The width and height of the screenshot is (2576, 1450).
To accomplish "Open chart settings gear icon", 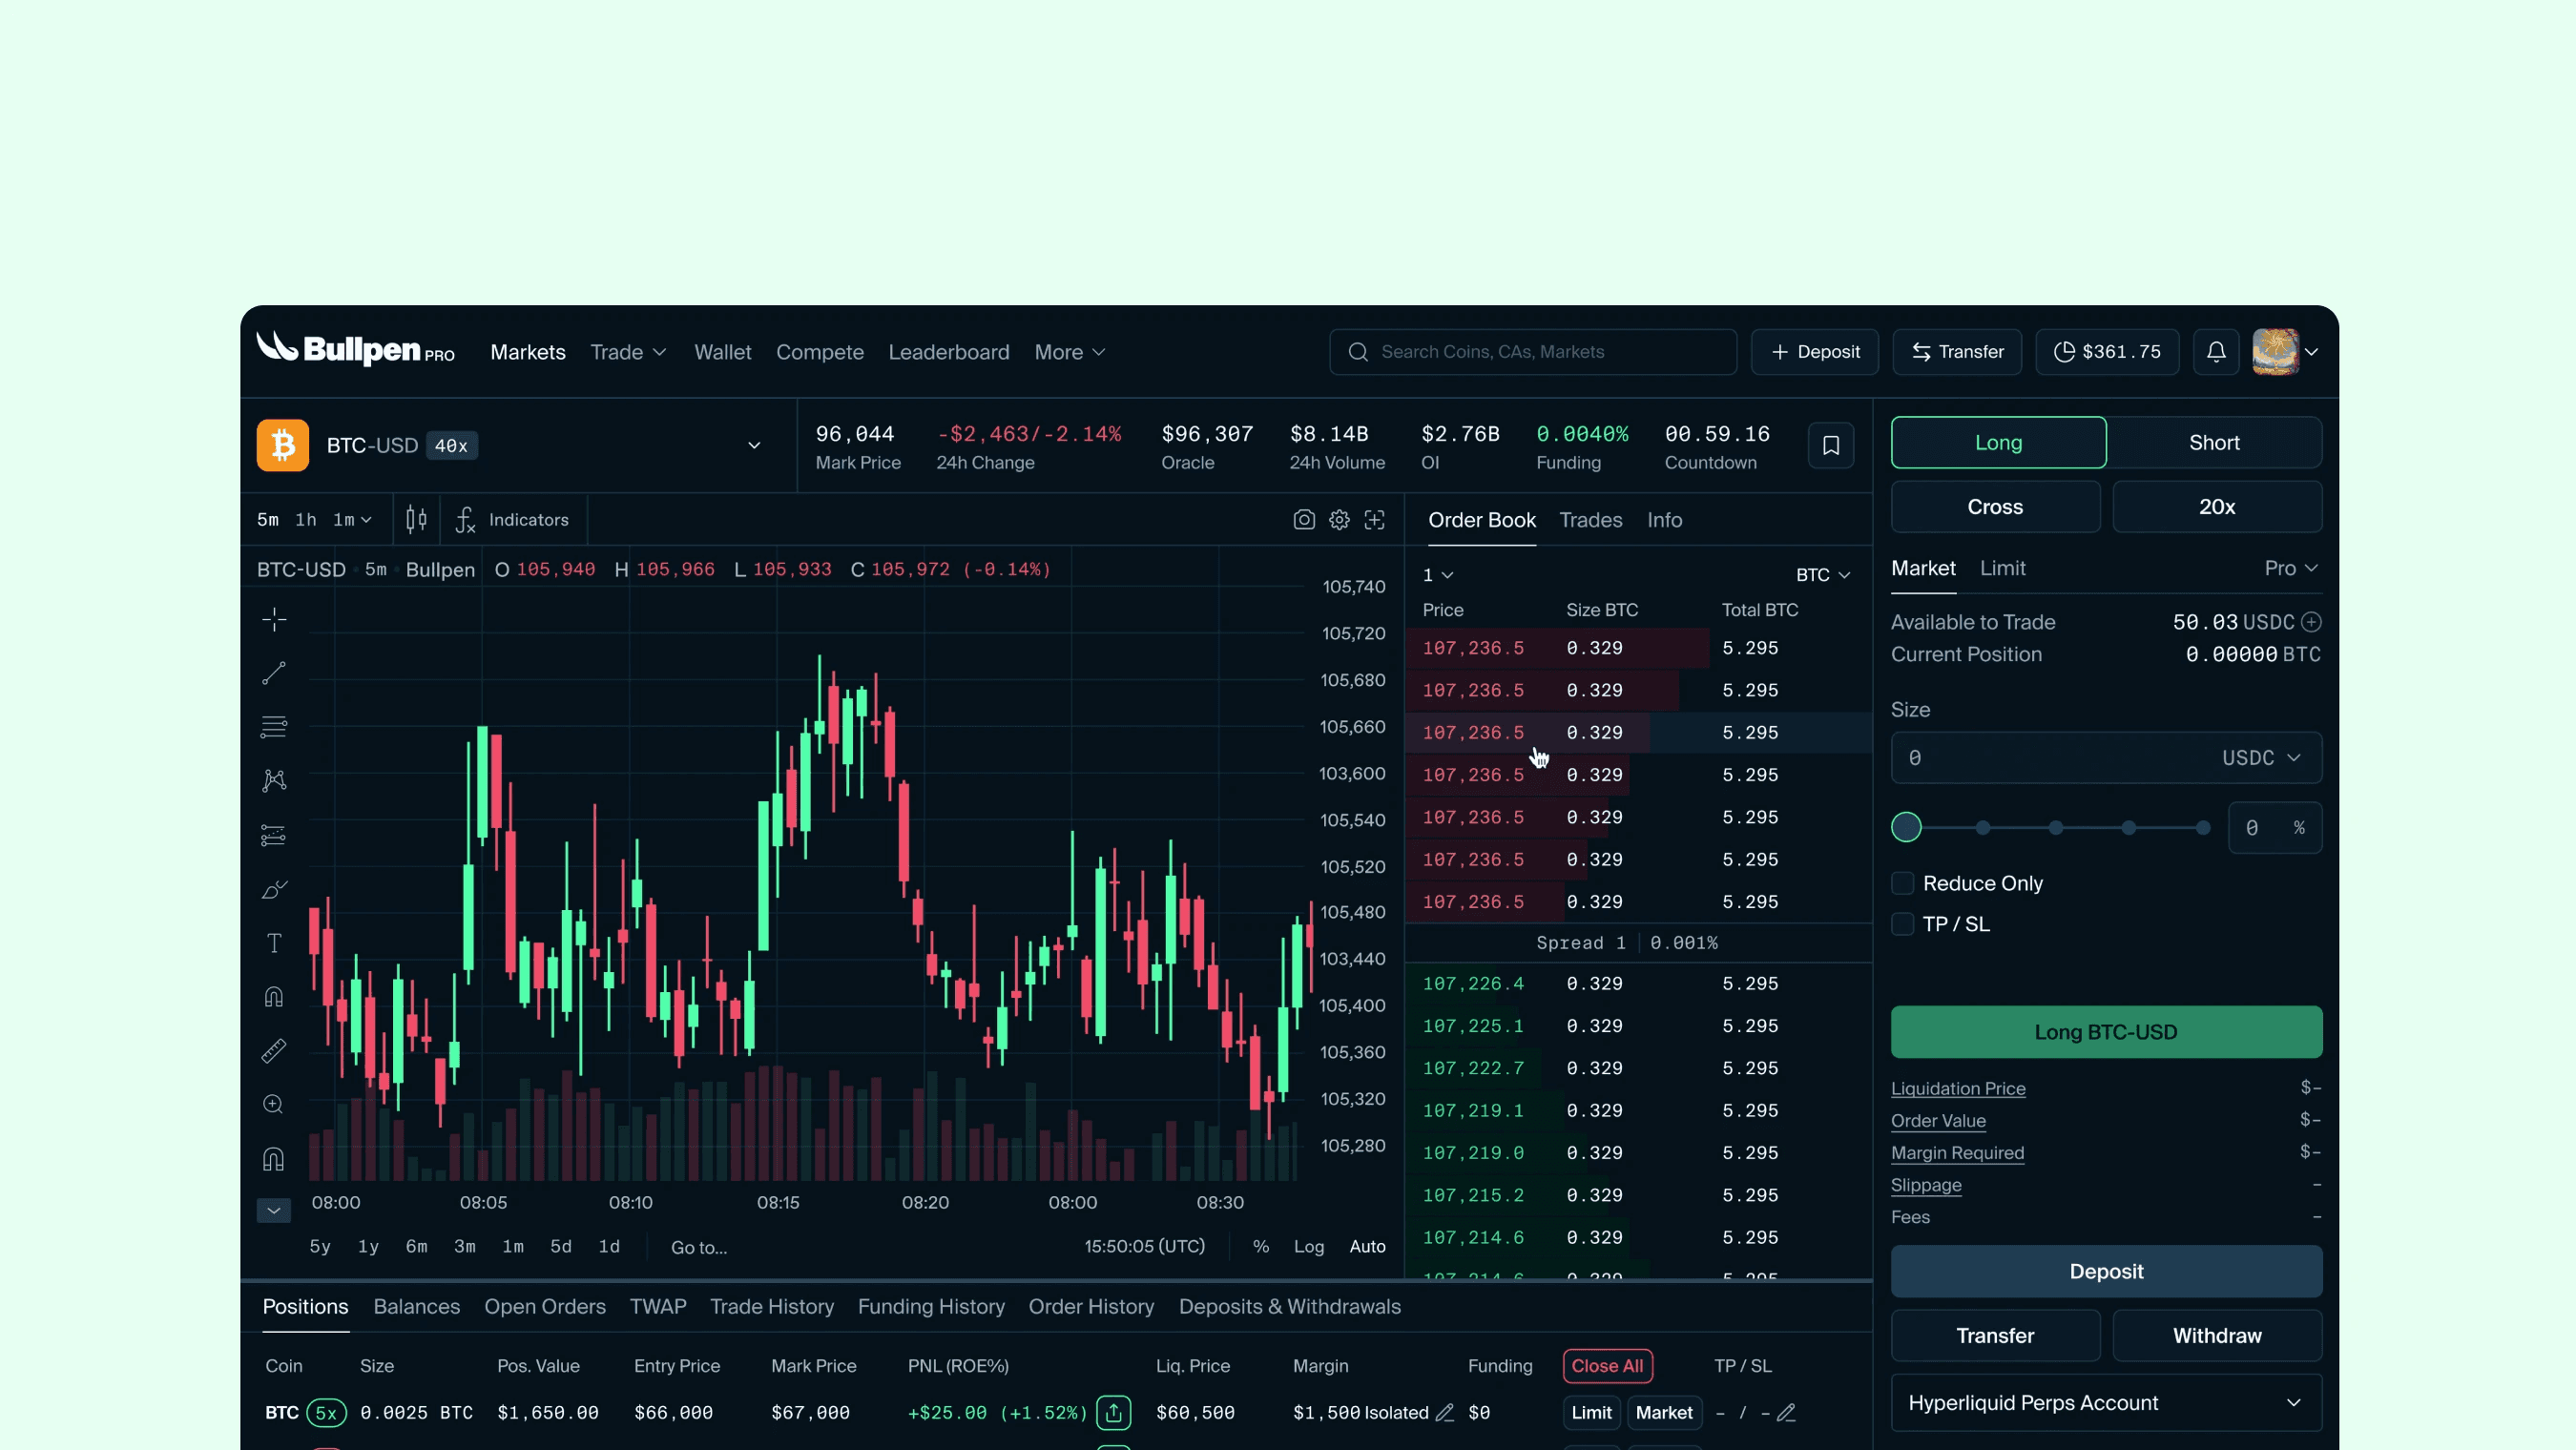I will tap(1339, 520).
